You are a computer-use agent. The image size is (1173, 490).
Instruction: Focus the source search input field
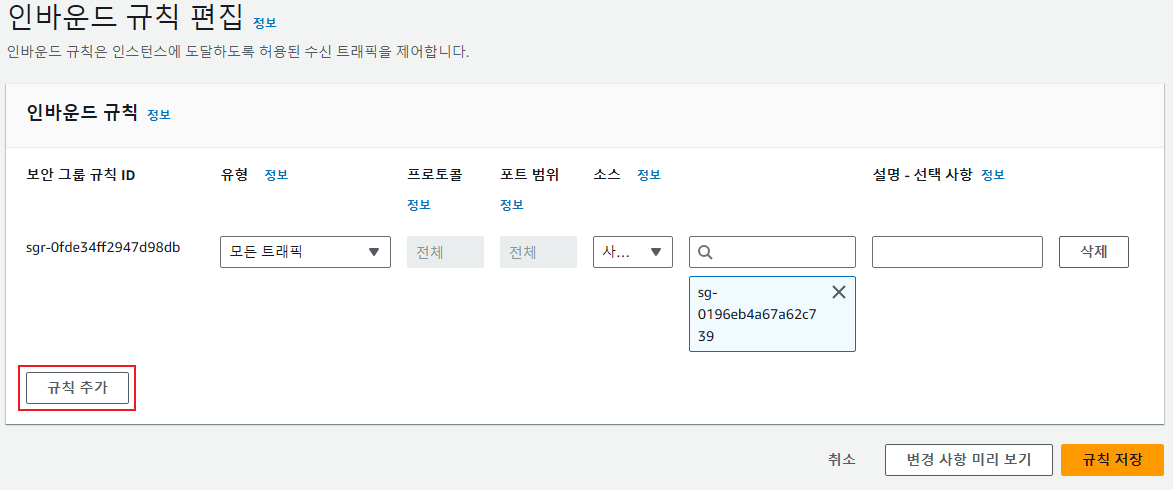click(x=772, y=252)
